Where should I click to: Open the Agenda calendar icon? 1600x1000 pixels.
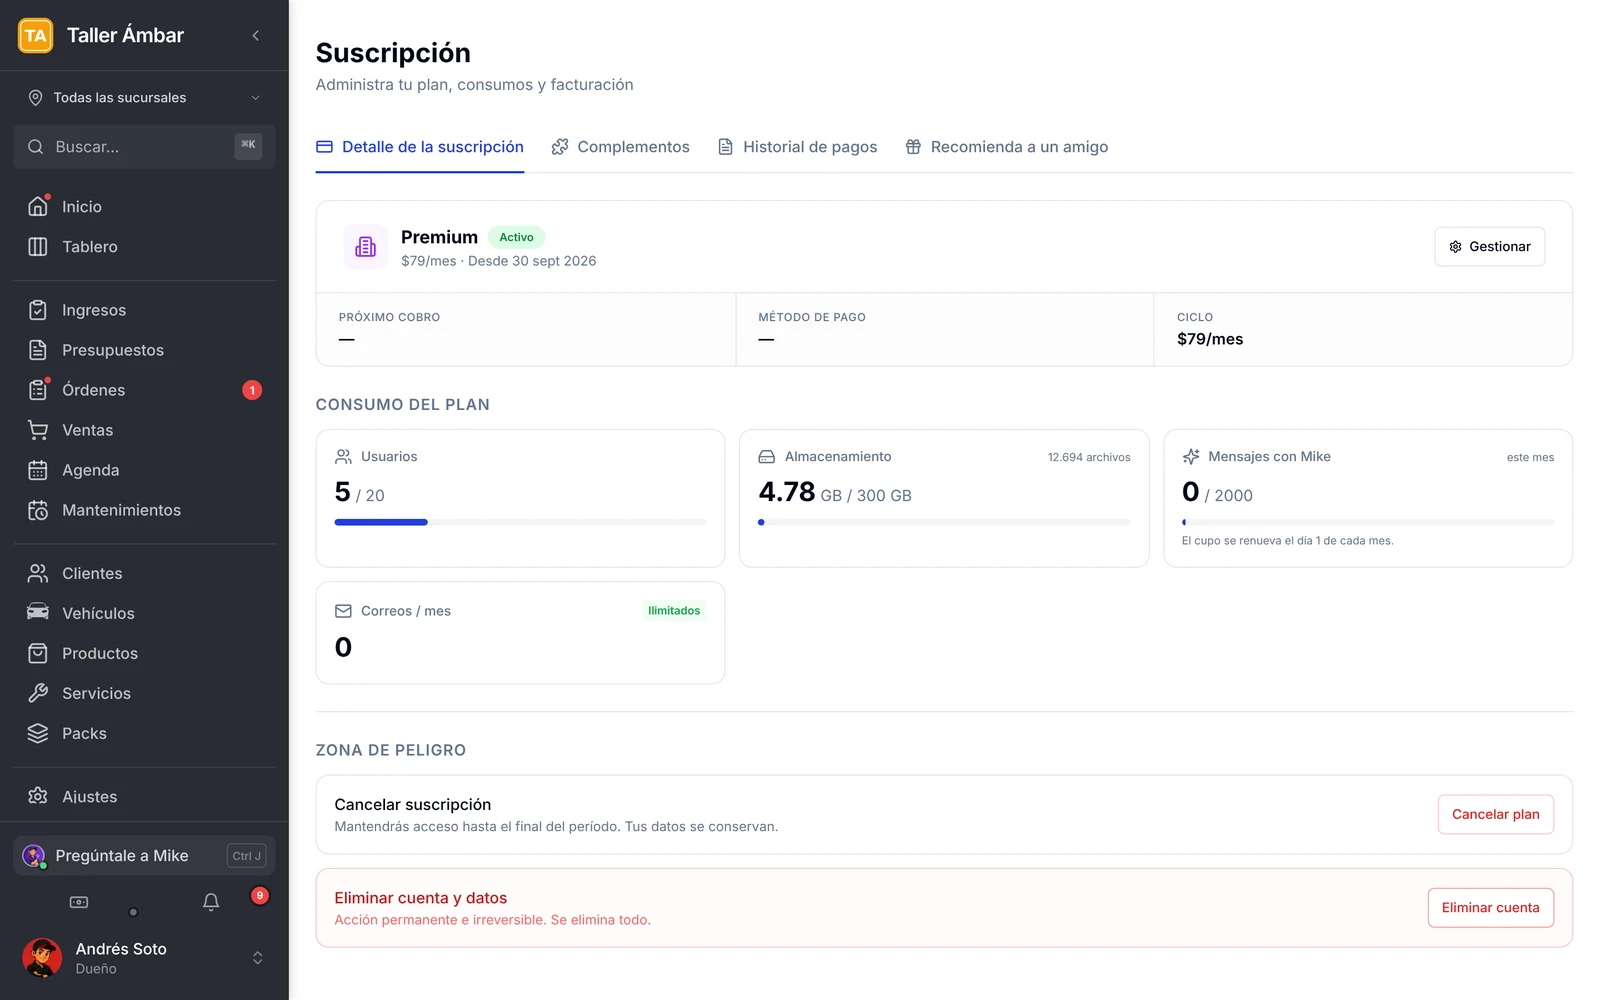coord(38,470)
